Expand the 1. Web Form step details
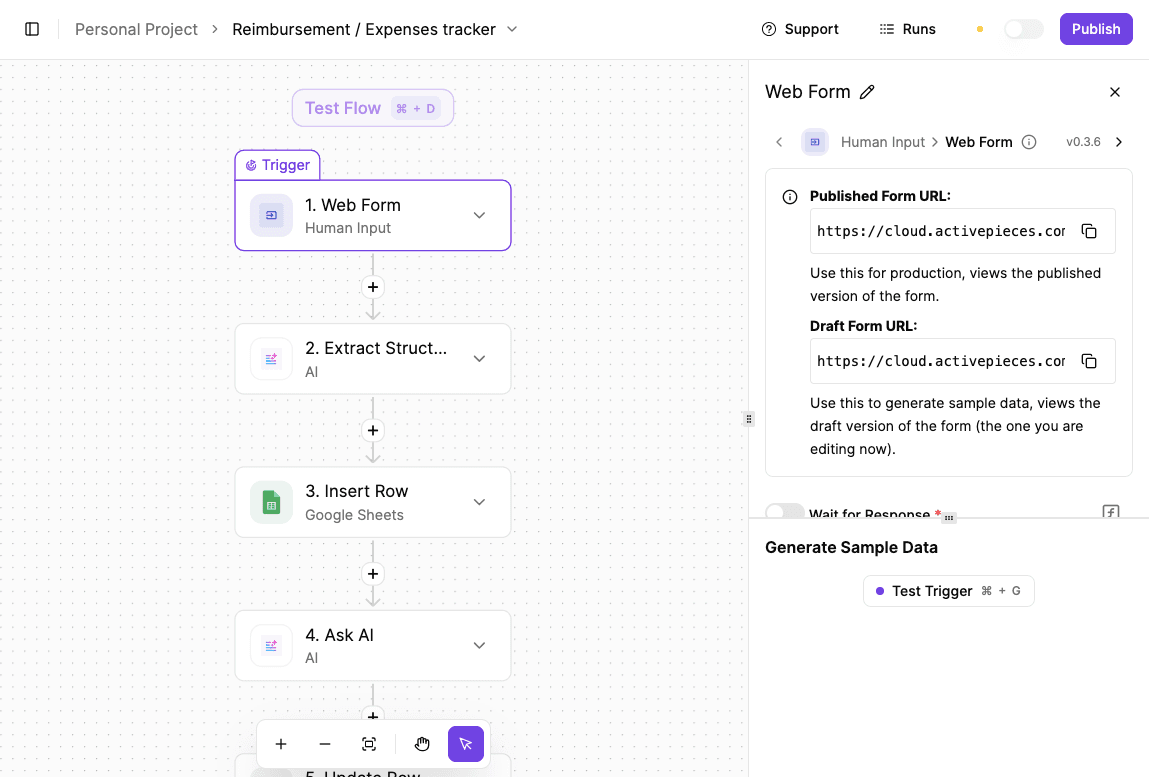 [479, 215]
